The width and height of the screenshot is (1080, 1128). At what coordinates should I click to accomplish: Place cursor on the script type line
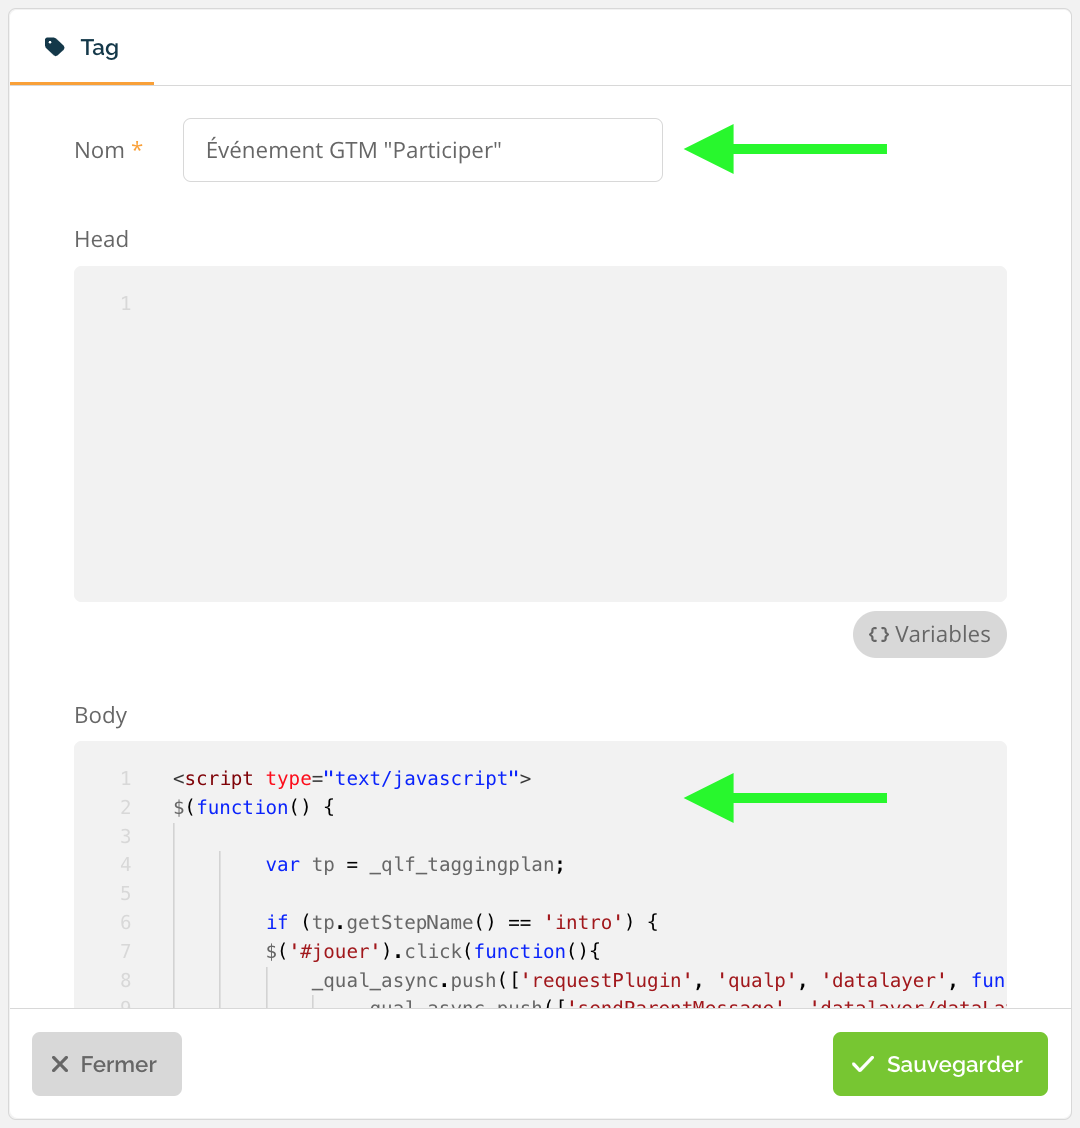(352, 778)
